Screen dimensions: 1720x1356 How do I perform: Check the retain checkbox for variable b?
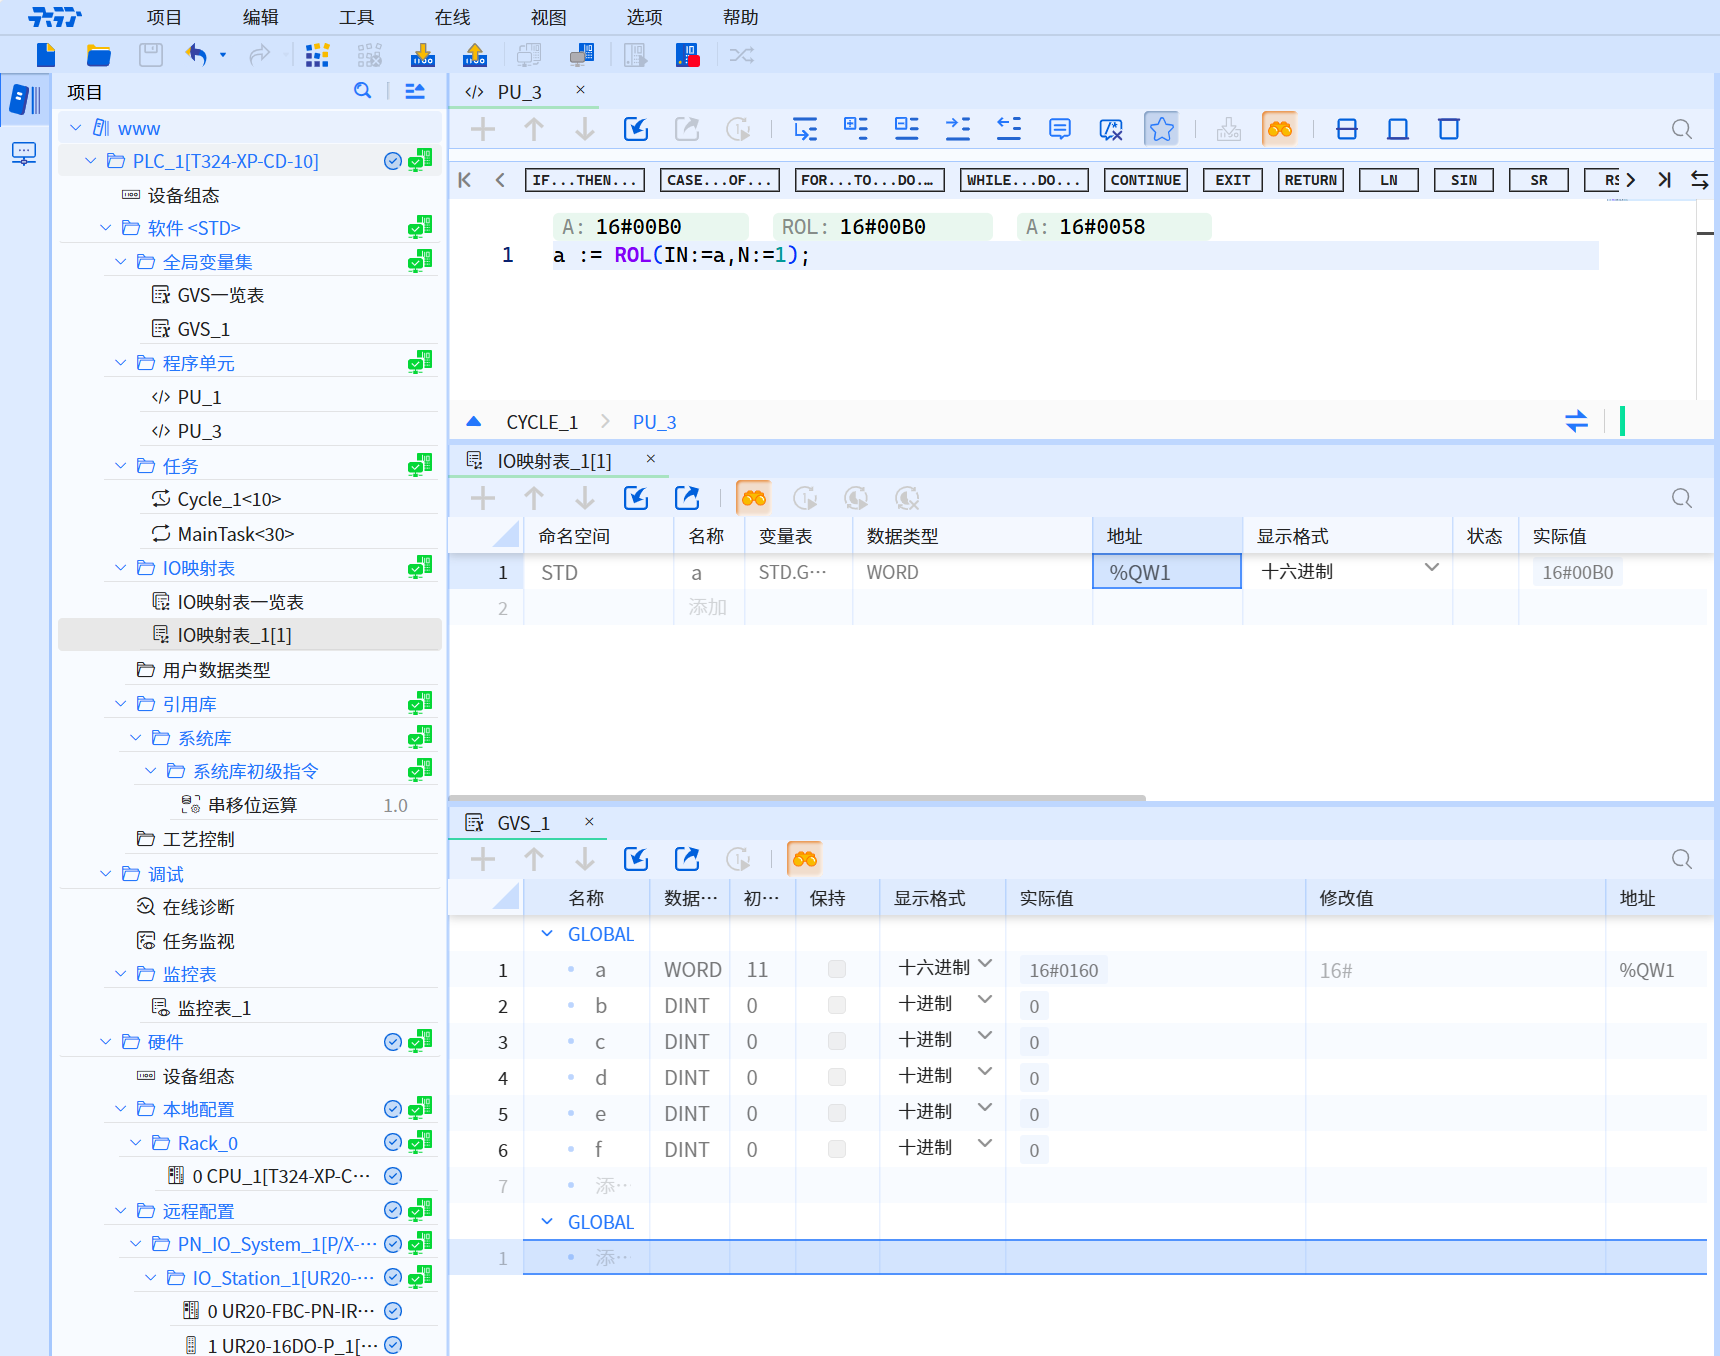[837, 1005]
